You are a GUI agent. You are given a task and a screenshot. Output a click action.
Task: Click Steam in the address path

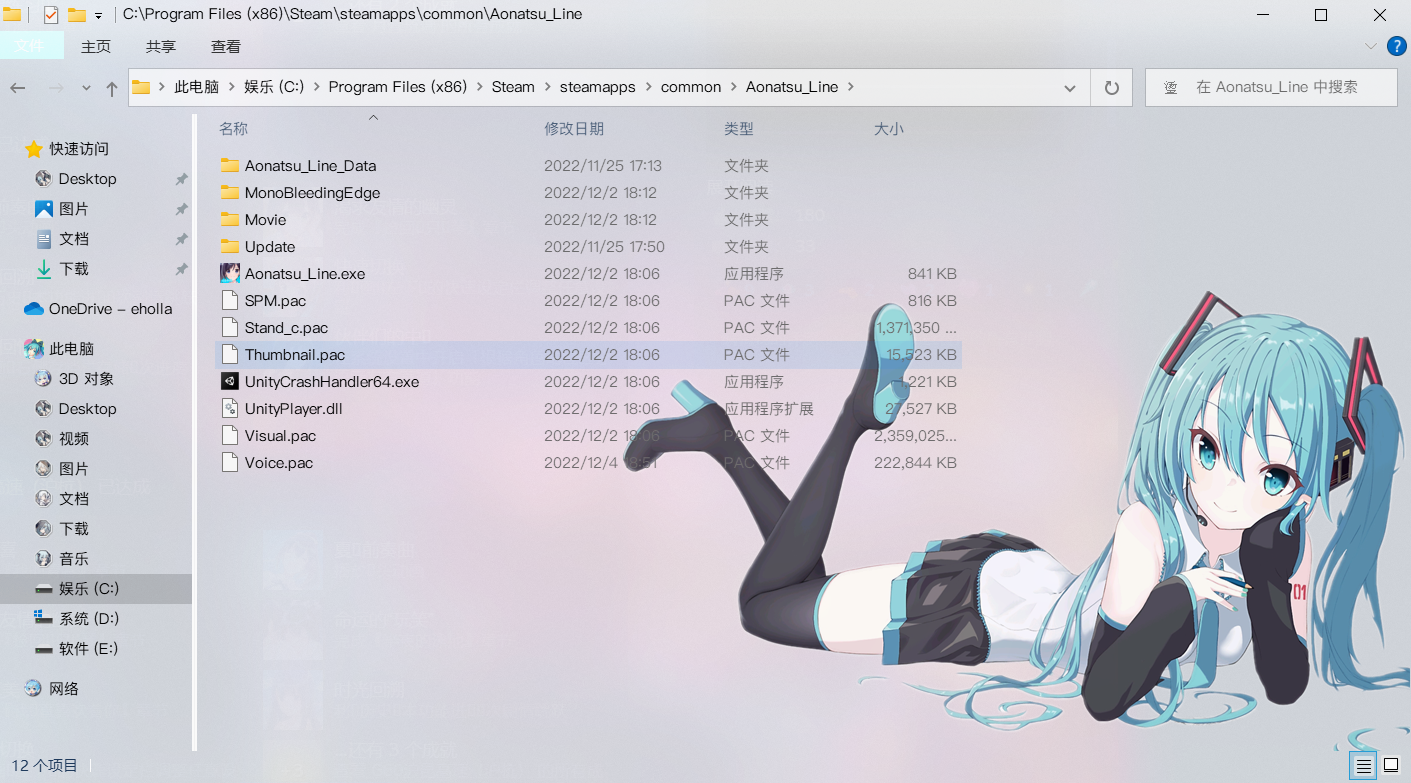click(x=513, y=87)
